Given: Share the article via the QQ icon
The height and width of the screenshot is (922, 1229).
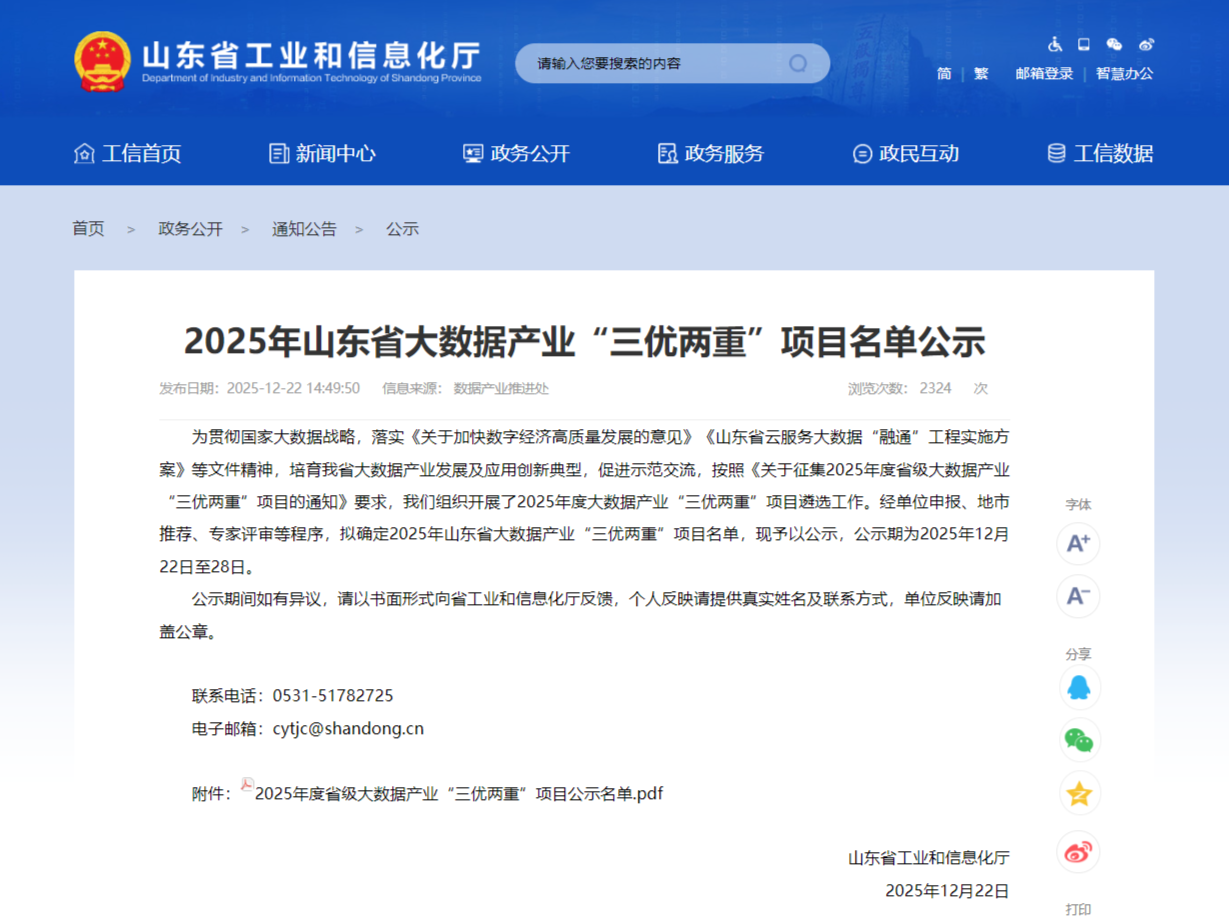Looking at the screenshot, I should pyautogui.click(x=1078, y=687).
